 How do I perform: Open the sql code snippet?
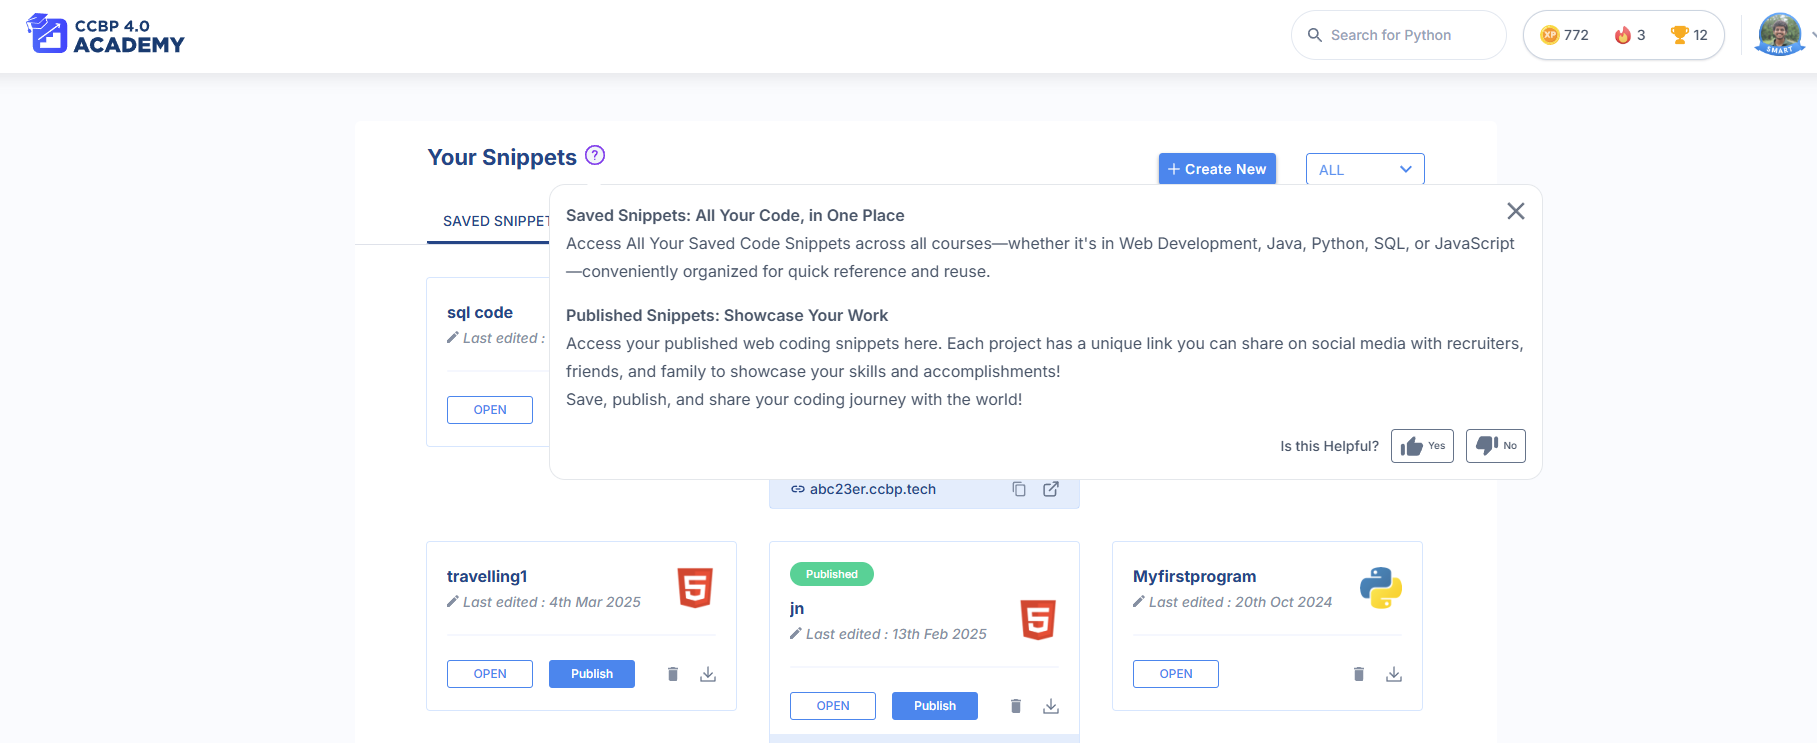pos(490,410)
